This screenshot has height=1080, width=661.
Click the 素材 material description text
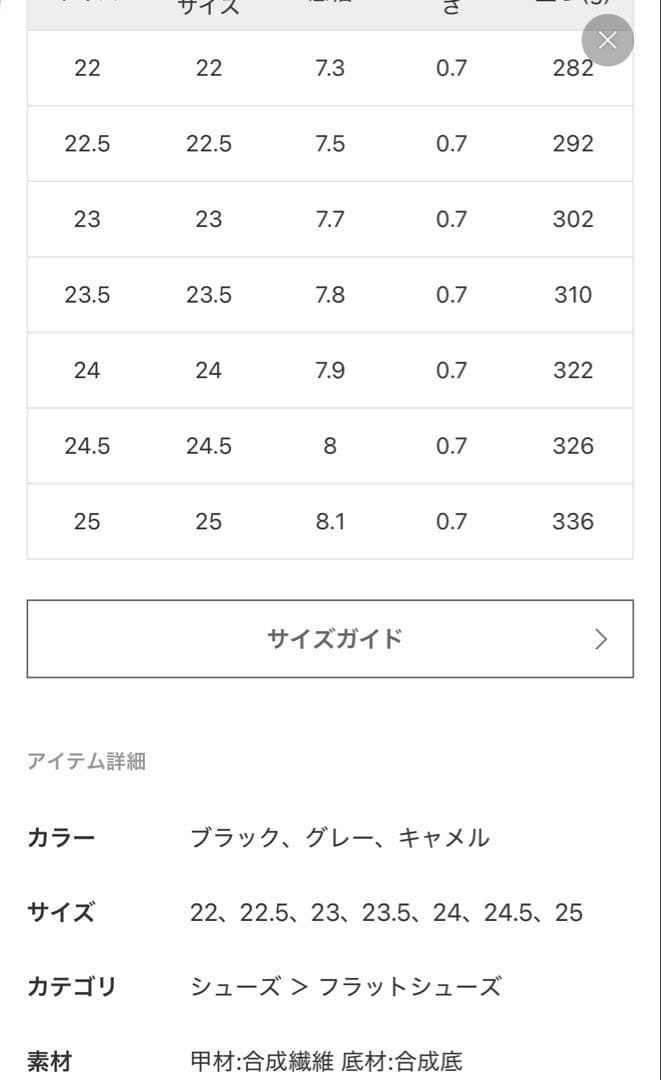(x=326, y=1061)
